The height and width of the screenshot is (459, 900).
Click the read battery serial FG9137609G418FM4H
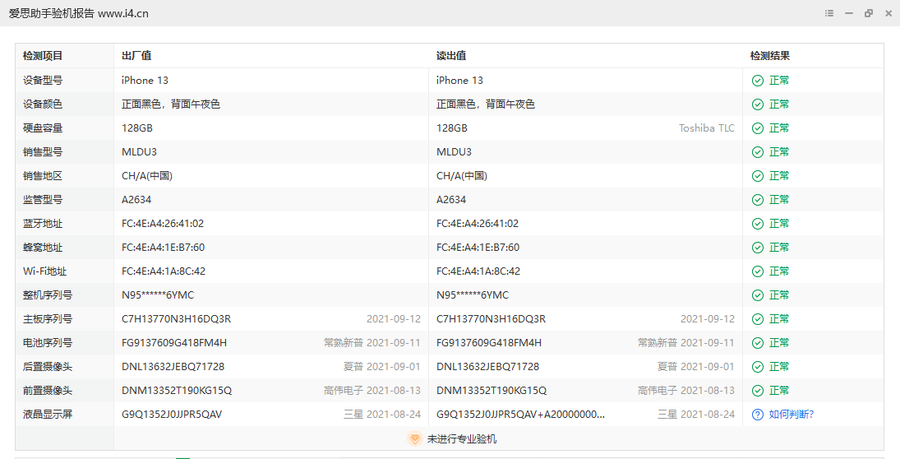(488, 343)
